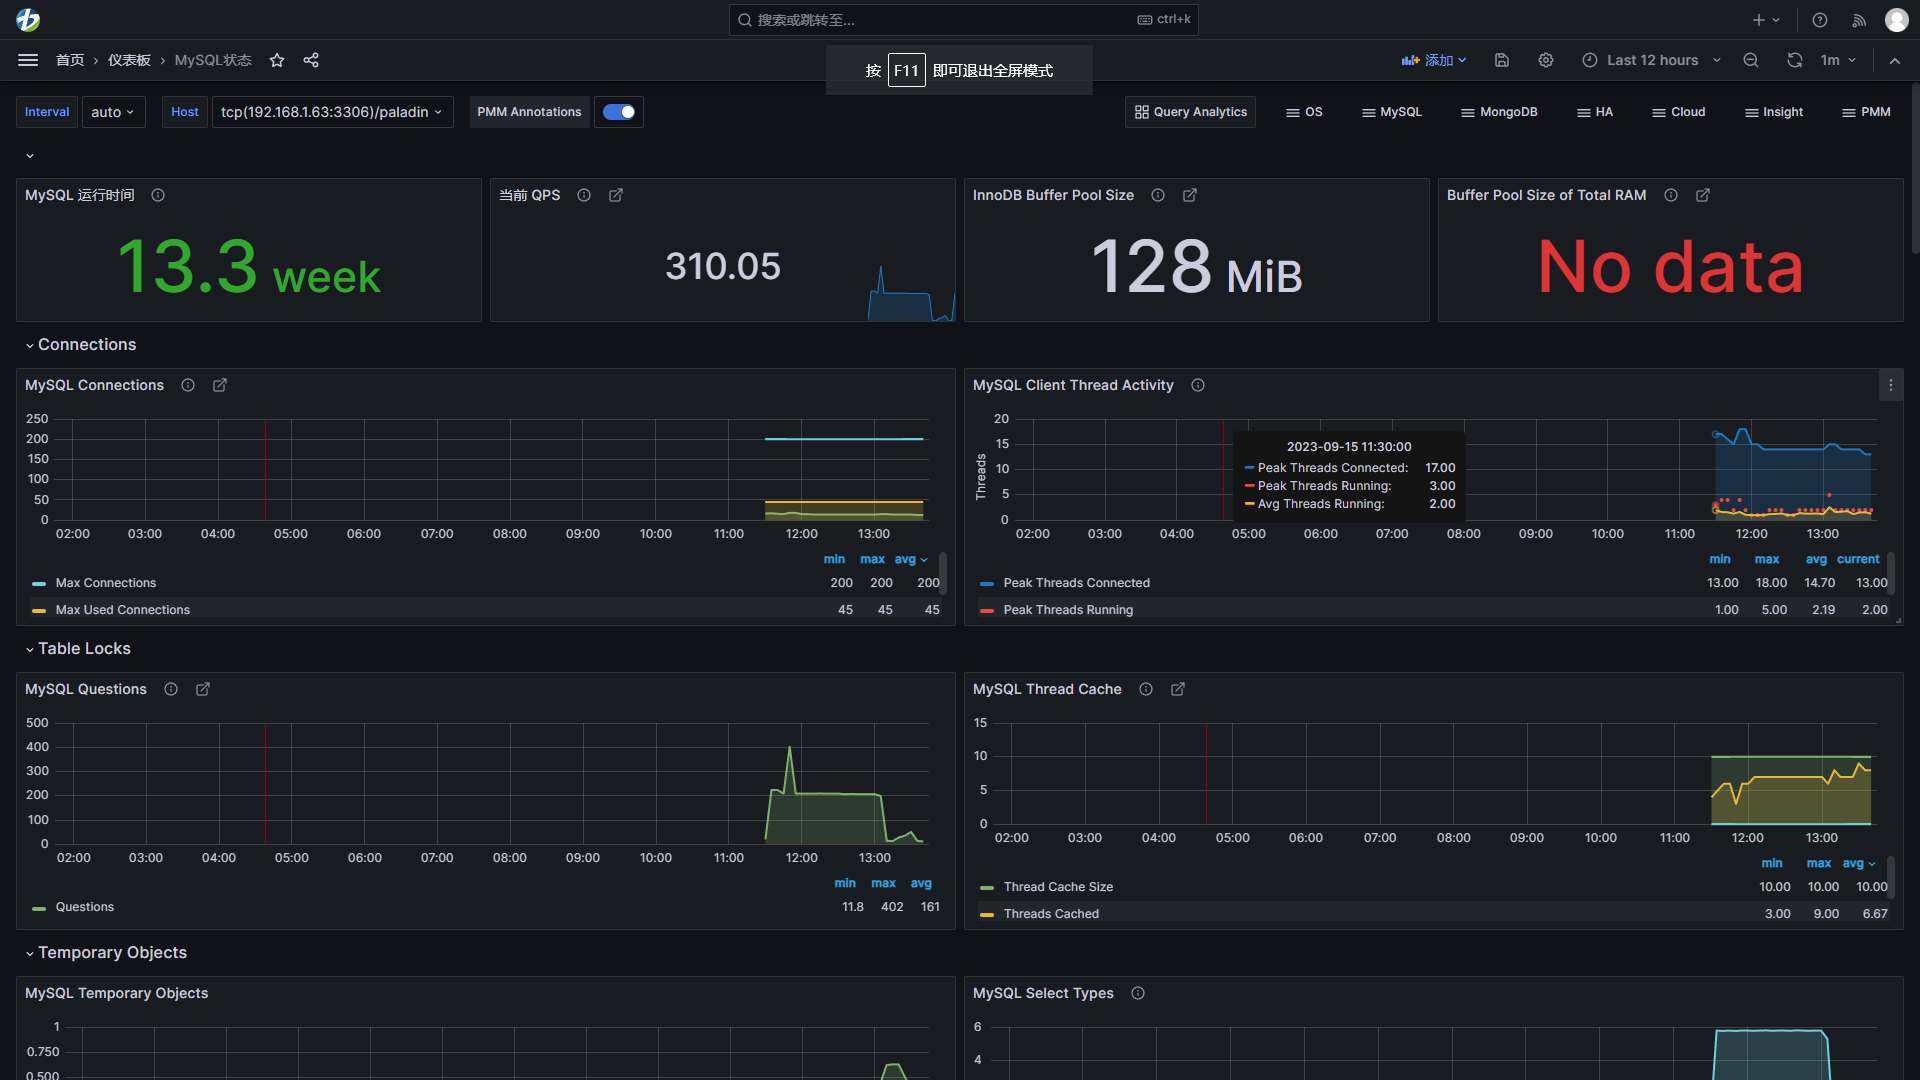Collapse the unnamed top row chevron
Viewport: 1920px width, 1080px height.
(x=30, y=156)
